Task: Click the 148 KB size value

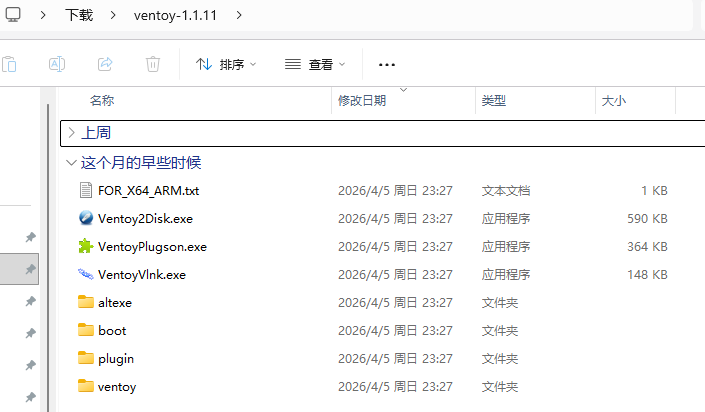Action: (x=647, y=274)
